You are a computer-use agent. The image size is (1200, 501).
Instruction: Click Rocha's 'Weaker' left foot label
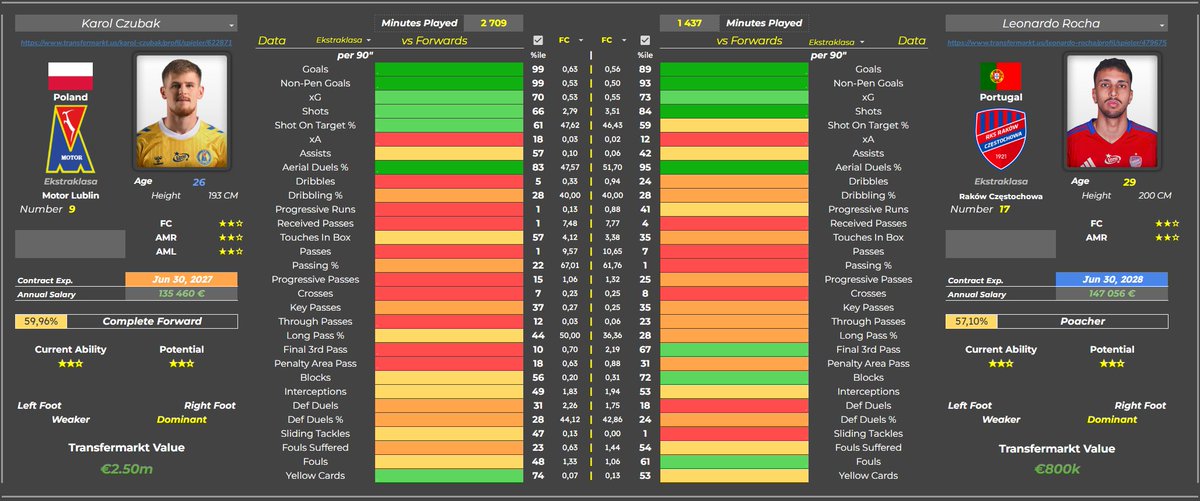tap(999, 419)
